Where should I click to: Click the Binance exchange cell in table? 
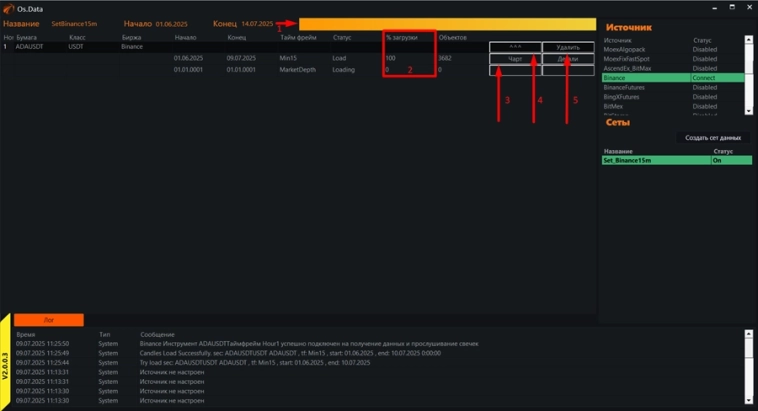[132, 47]
